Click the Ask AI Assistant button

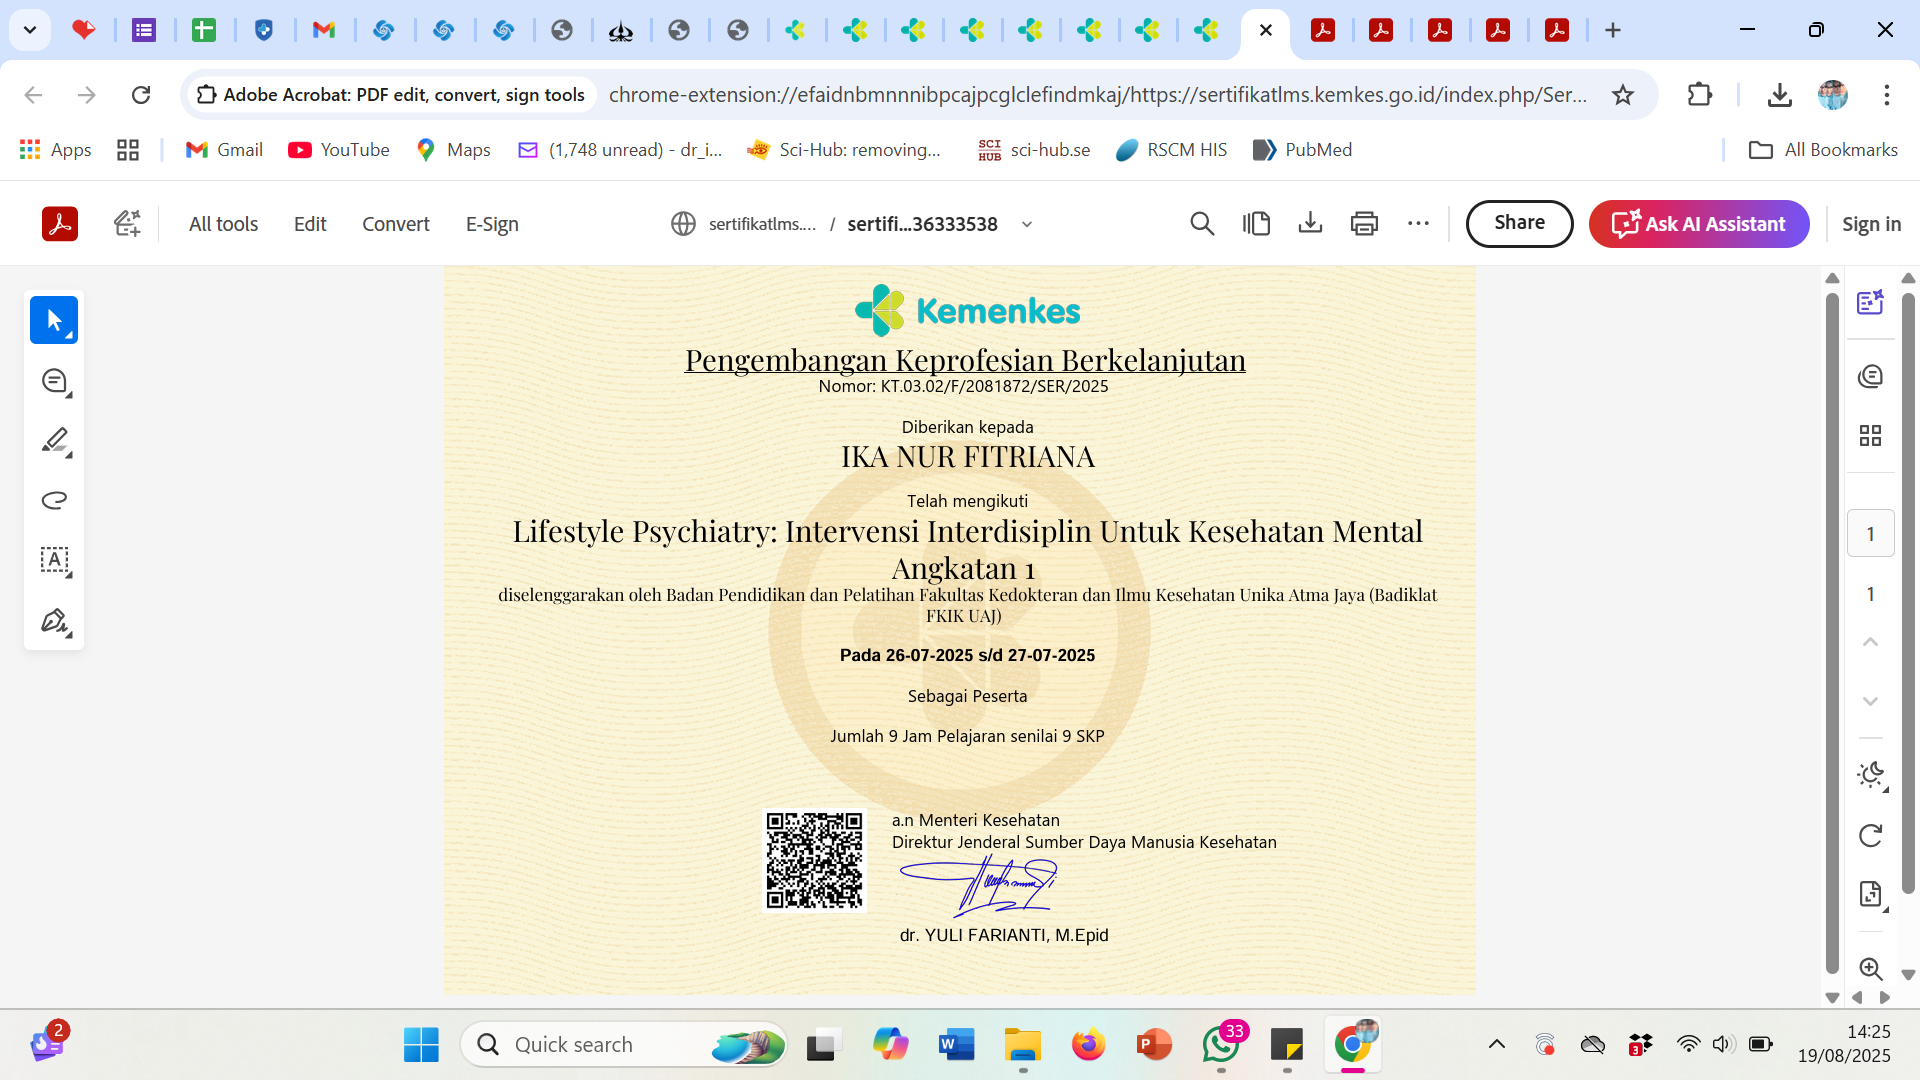[1699, 224]
